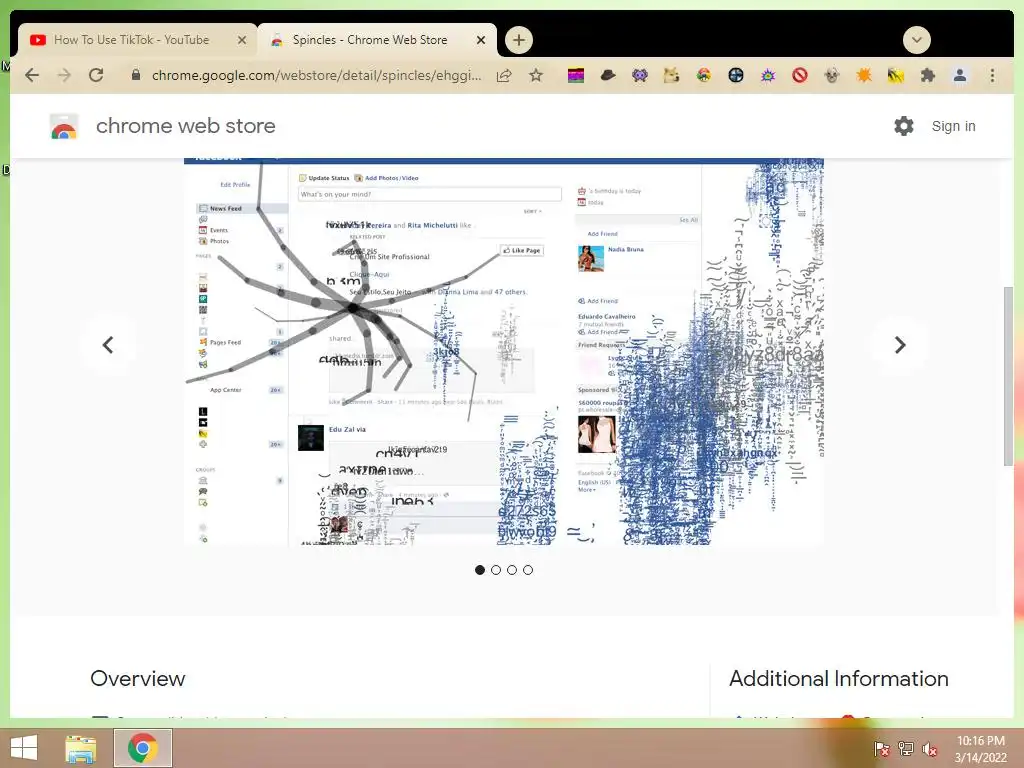
Task: Open the taskbar clock showing 10:16 PM
Action: coord(980,749)
